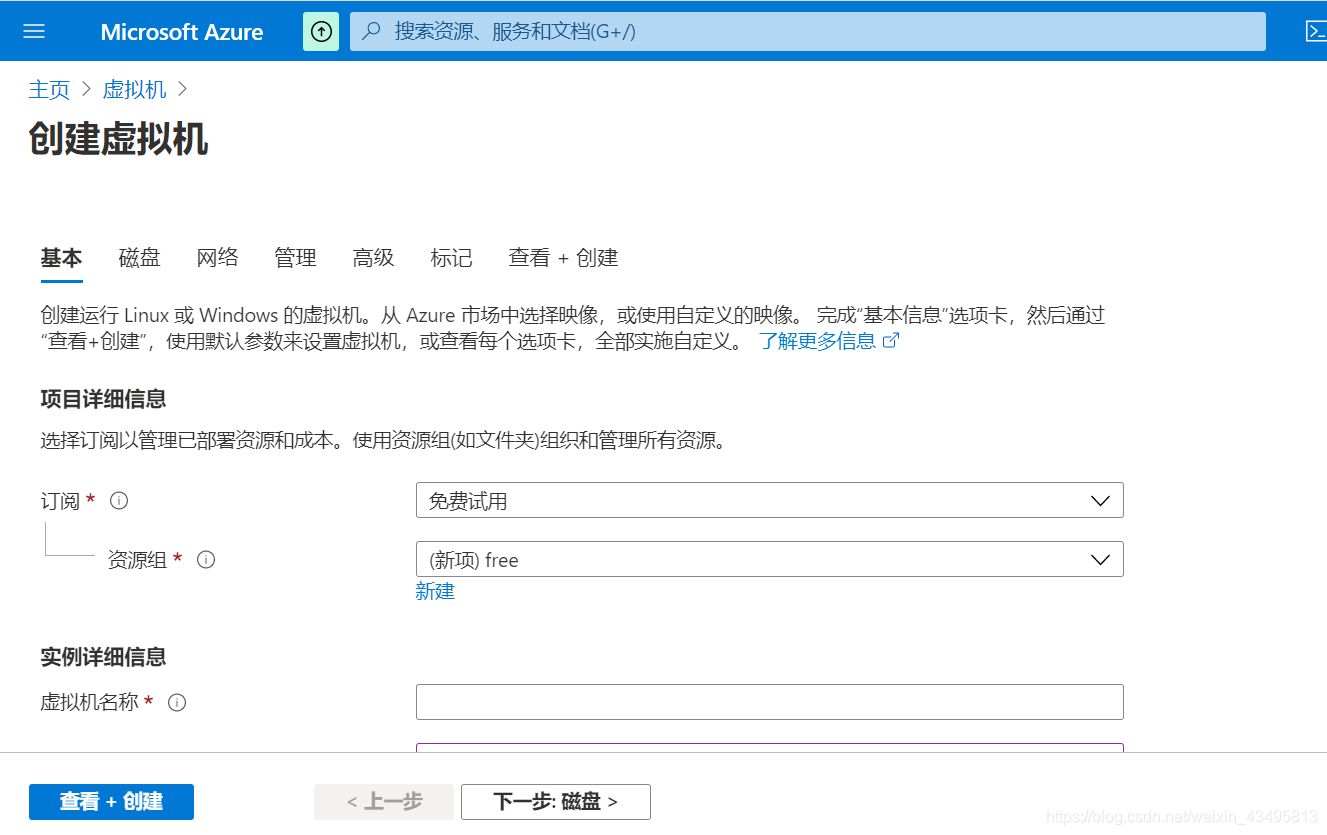Screen dimensions: 1327x835
Task: Open the hamburger portal menu
Action: click(x=34, y=31)
